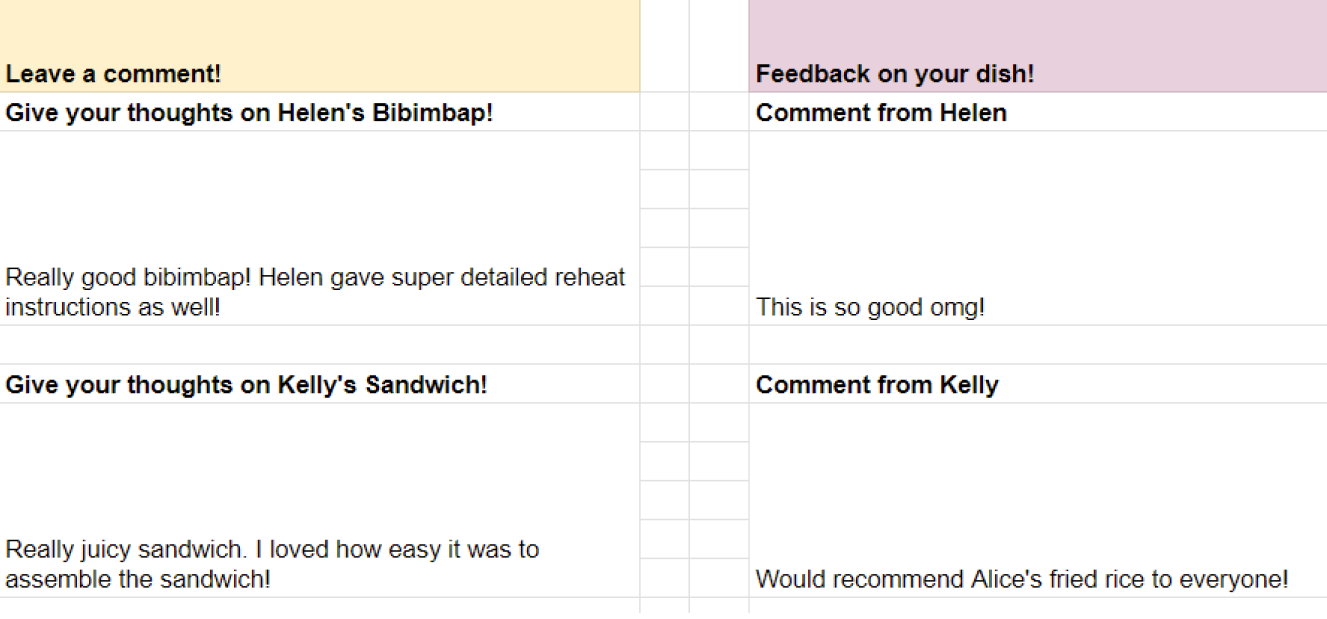Select the 'Leave a comment!' header cell
The height and width of the screenshot is (619, 1327).
tap(319, 47)
